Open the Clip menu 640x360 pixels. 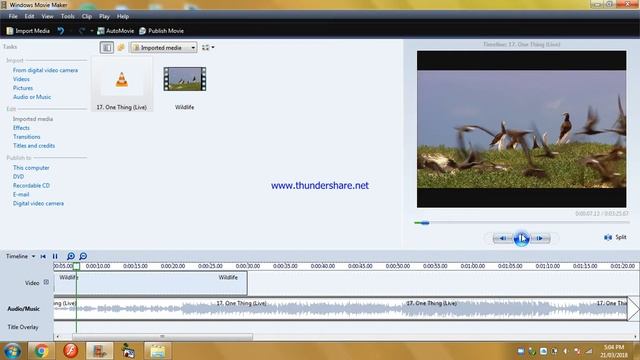[87, 16]
